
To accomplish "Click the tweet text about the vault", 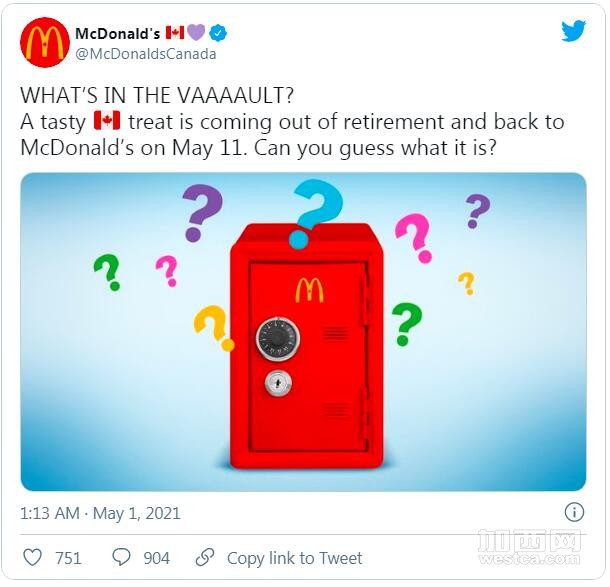I will 292,121.
